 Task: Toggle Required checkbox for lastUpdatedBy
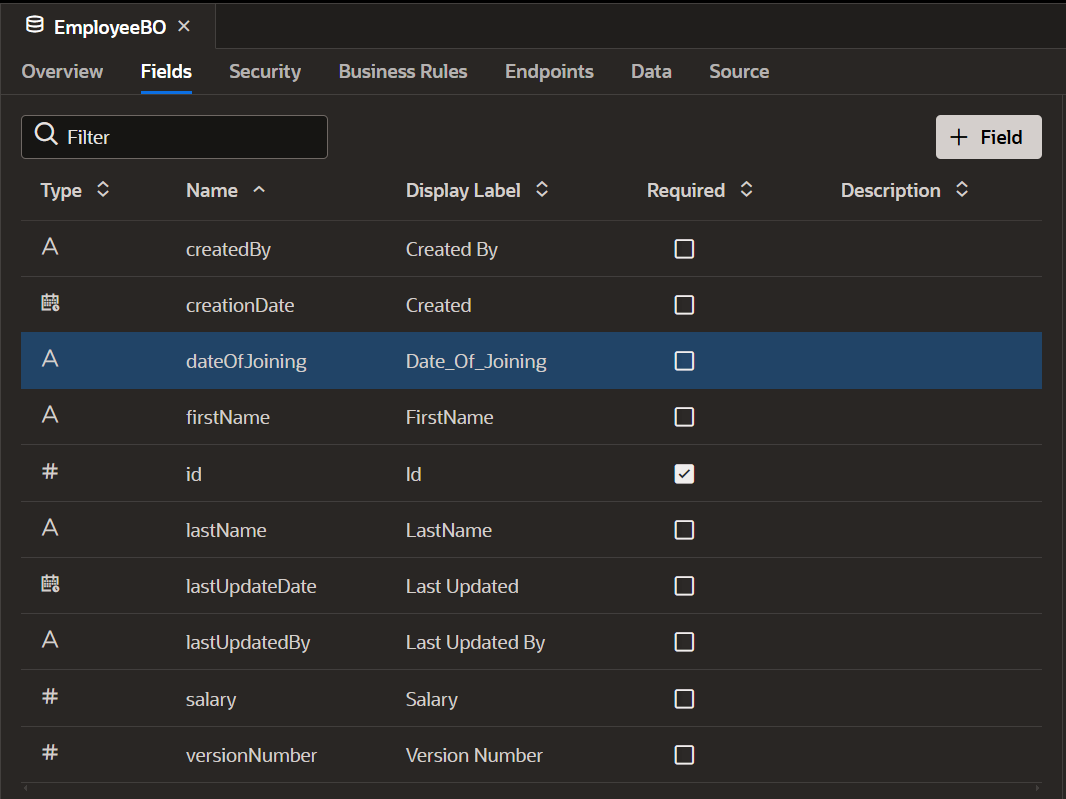coord(684,642)
